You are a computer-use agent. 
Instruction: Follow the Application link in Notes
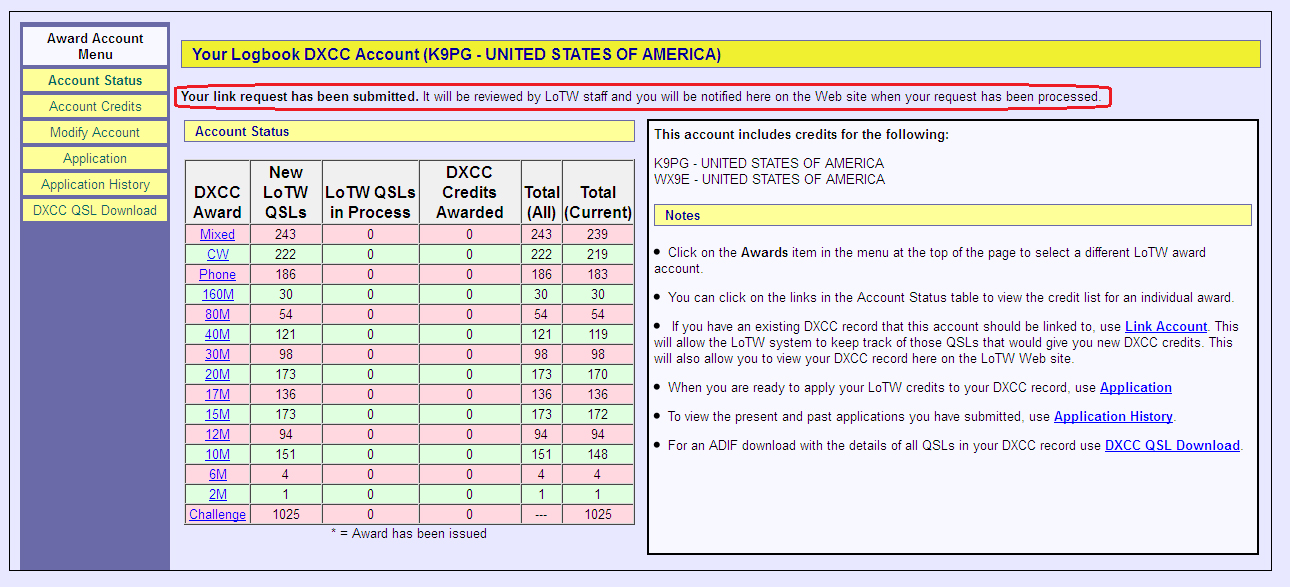pos(1135,387)
